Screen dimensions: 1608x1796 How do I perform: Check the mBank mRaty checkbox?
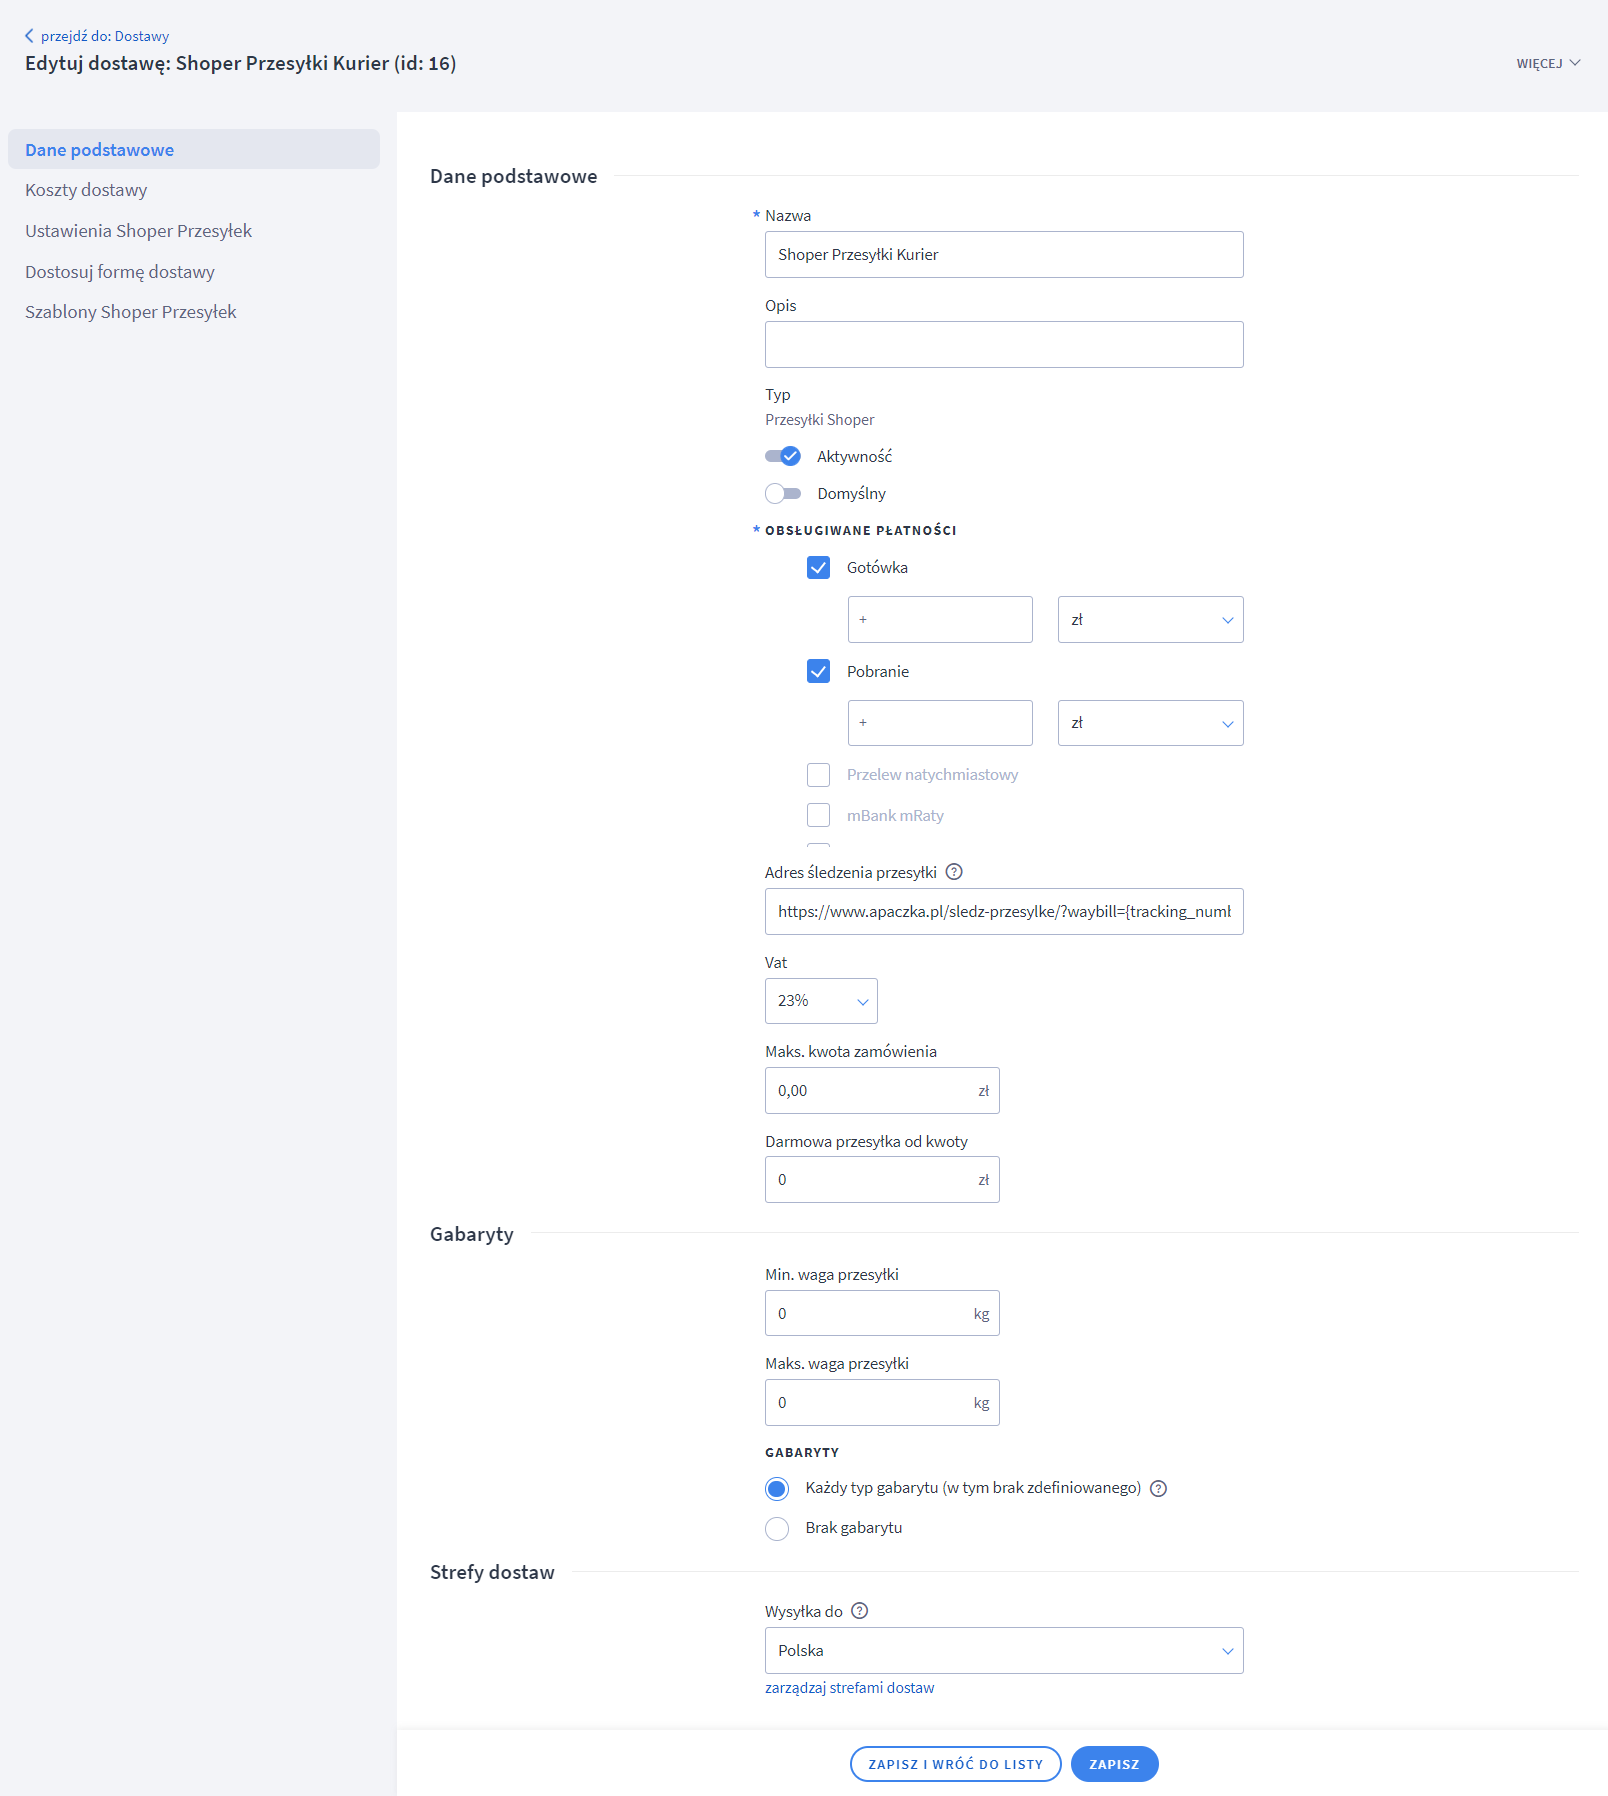[x=818, y=816]
